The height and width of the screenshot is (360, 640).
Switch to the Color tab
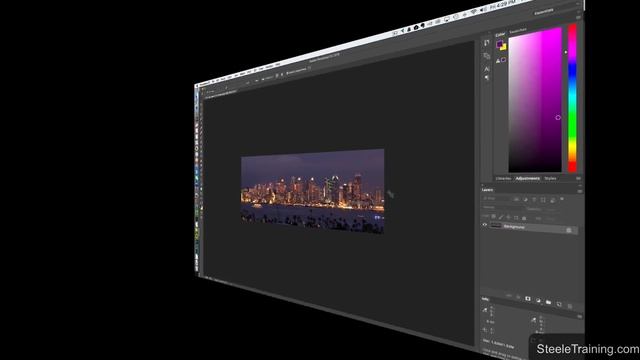pos(500,35)
